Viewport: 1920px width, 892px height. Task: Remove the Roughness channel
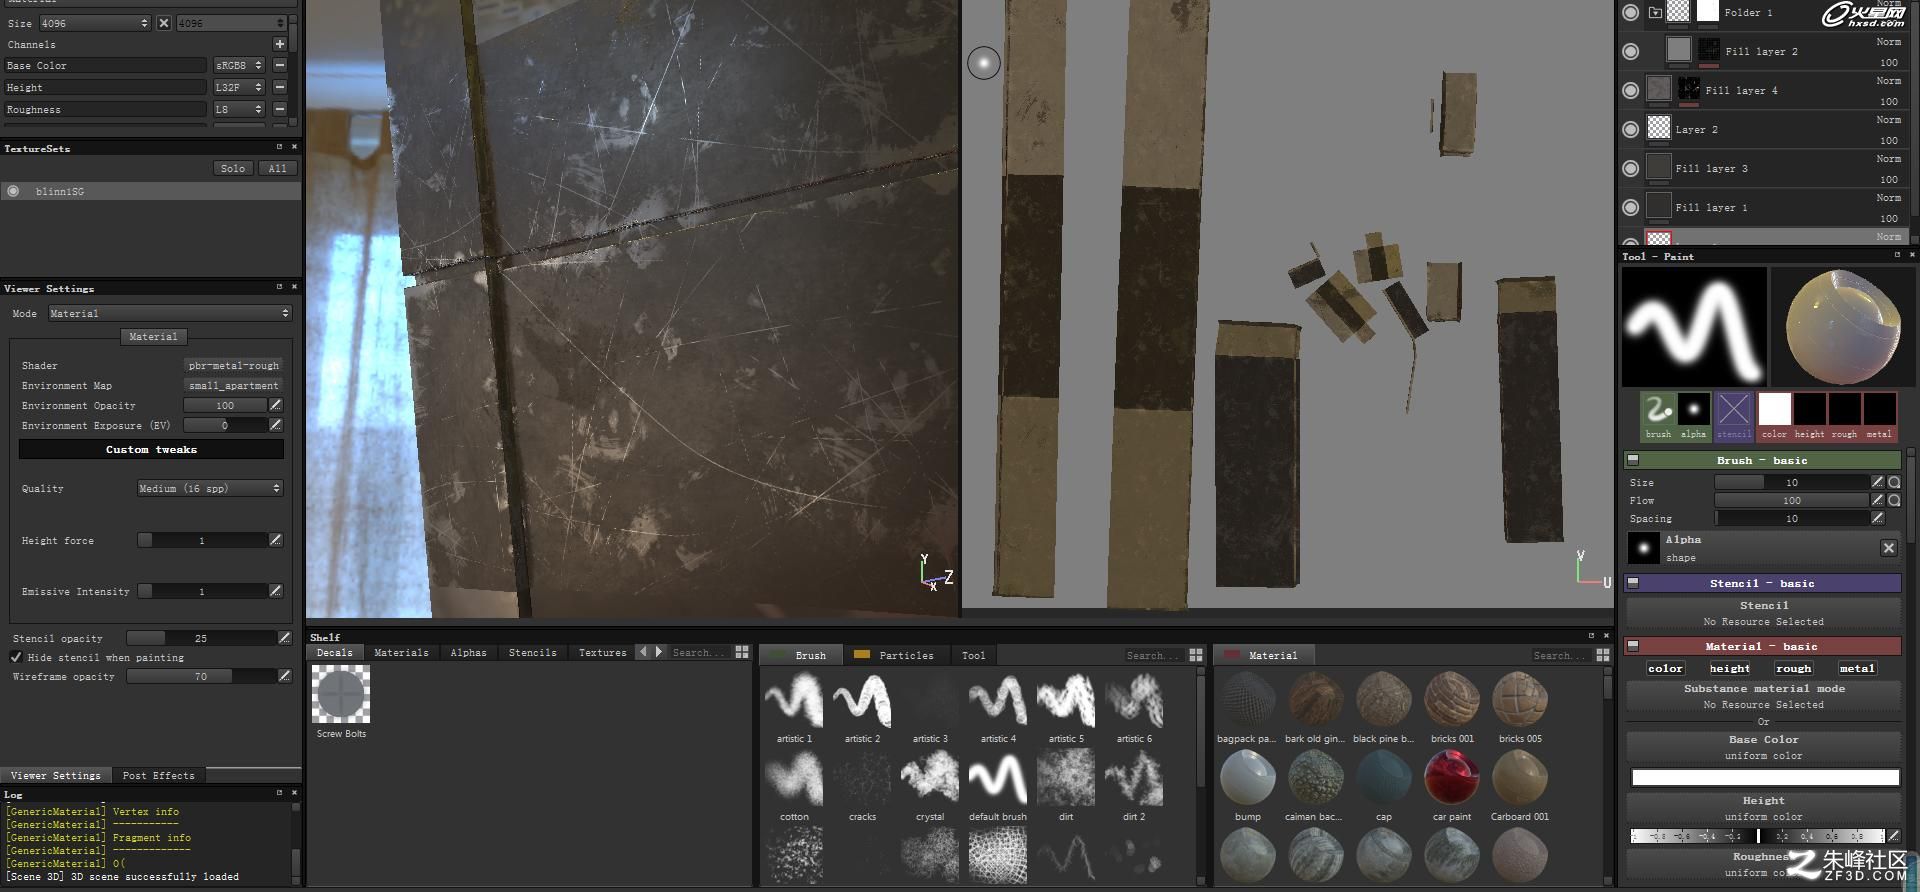coord(280,109)
